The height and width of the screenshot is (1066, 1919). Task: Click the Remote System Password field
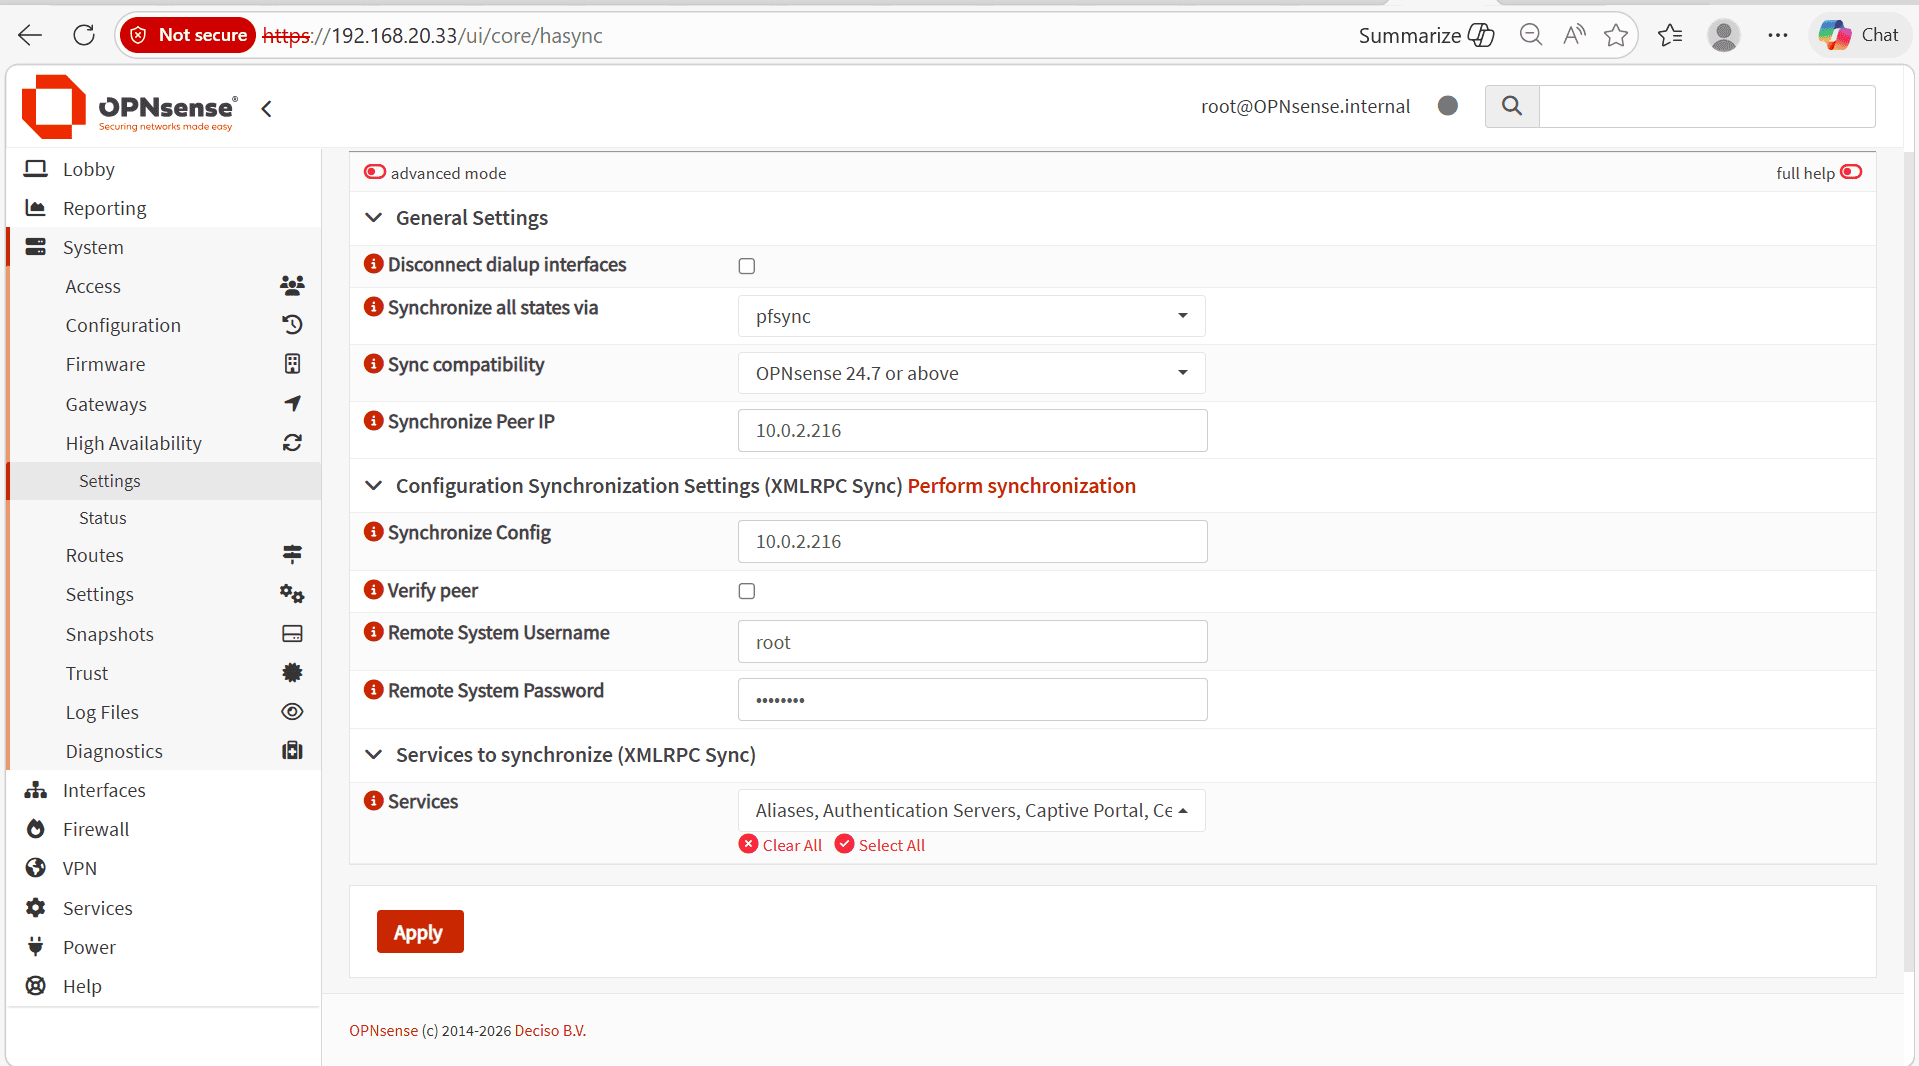[972, 700]
